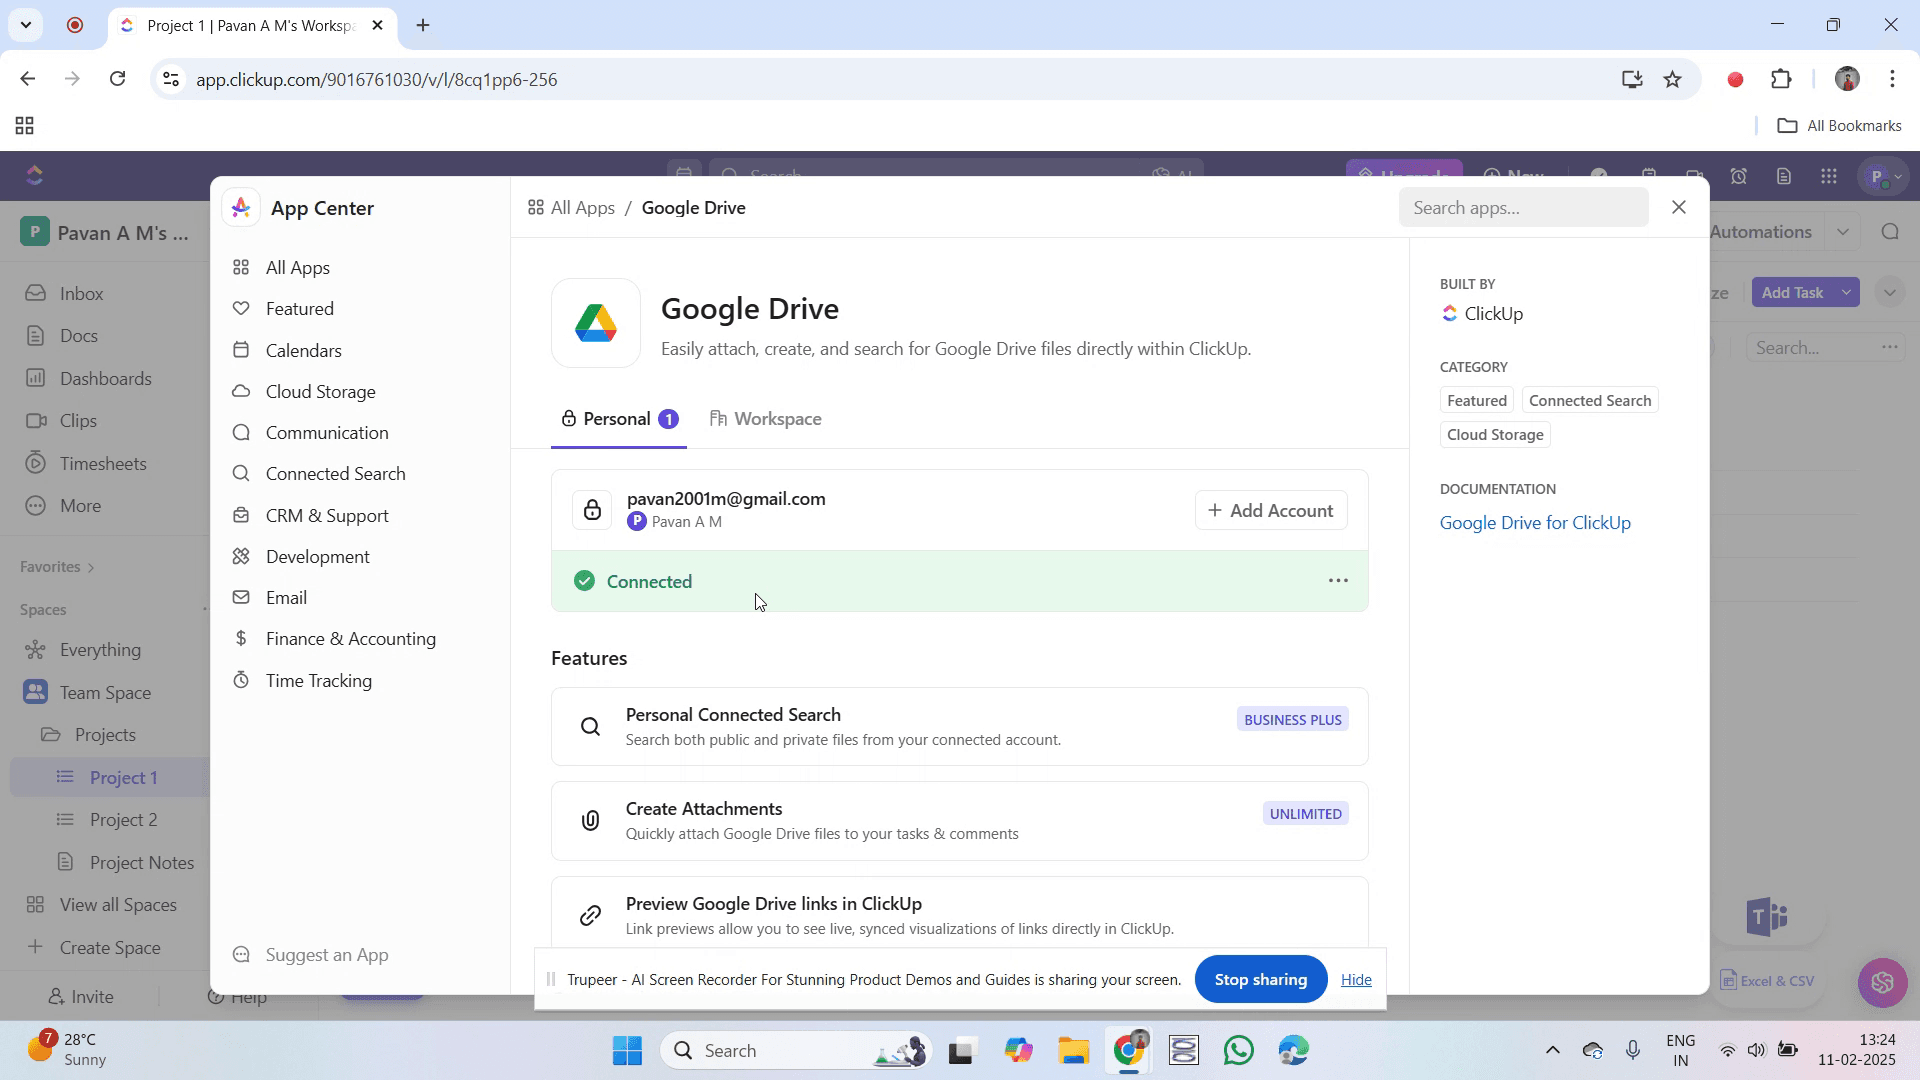
Task: Click the Create Attachments paperclip icon
Action: [590, 821]
